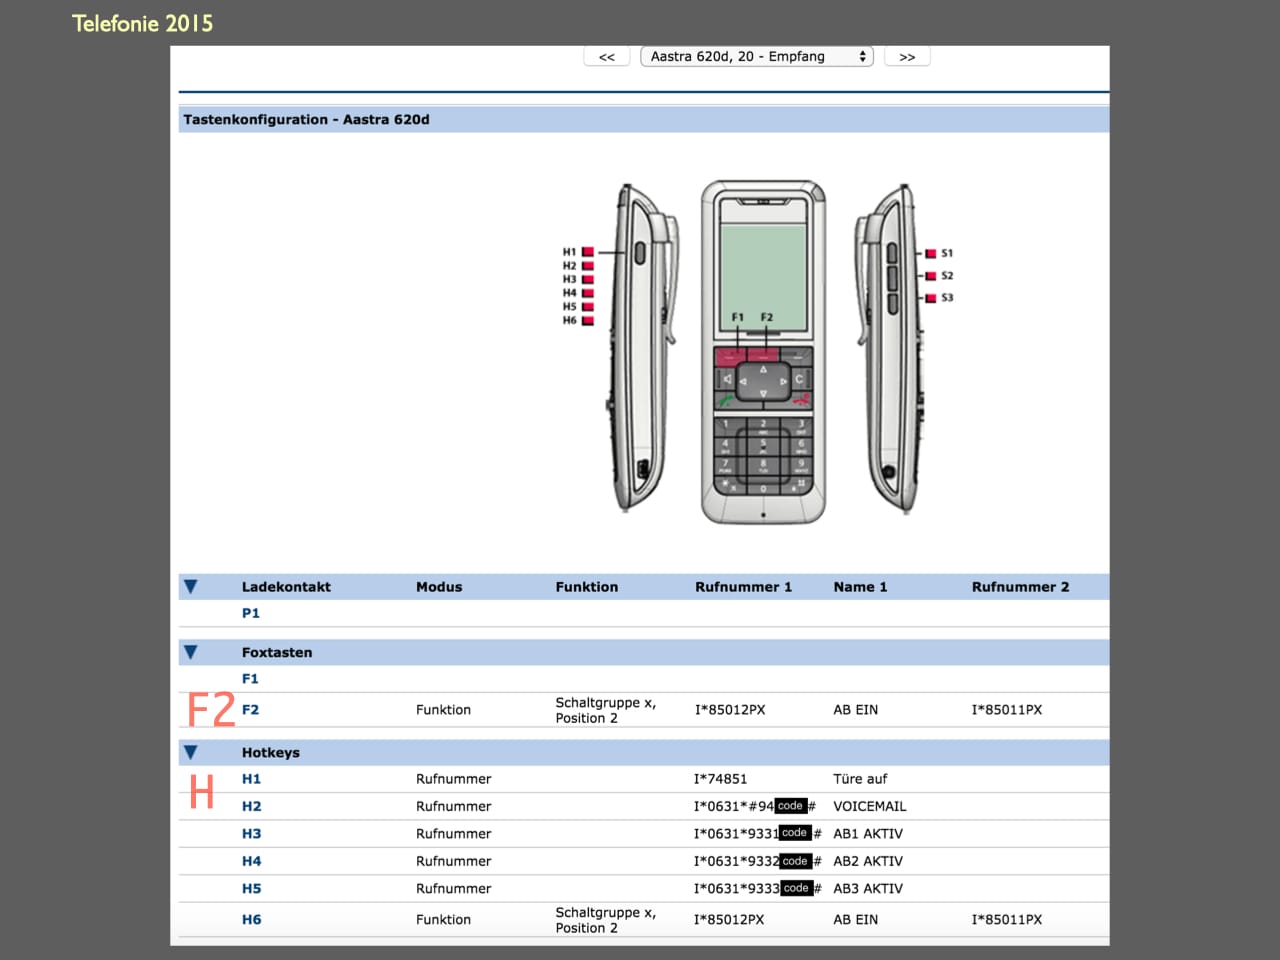
Task: Click the H4 red marker on phone diagram
Action: pyautogui.click(x=588, y=293)
